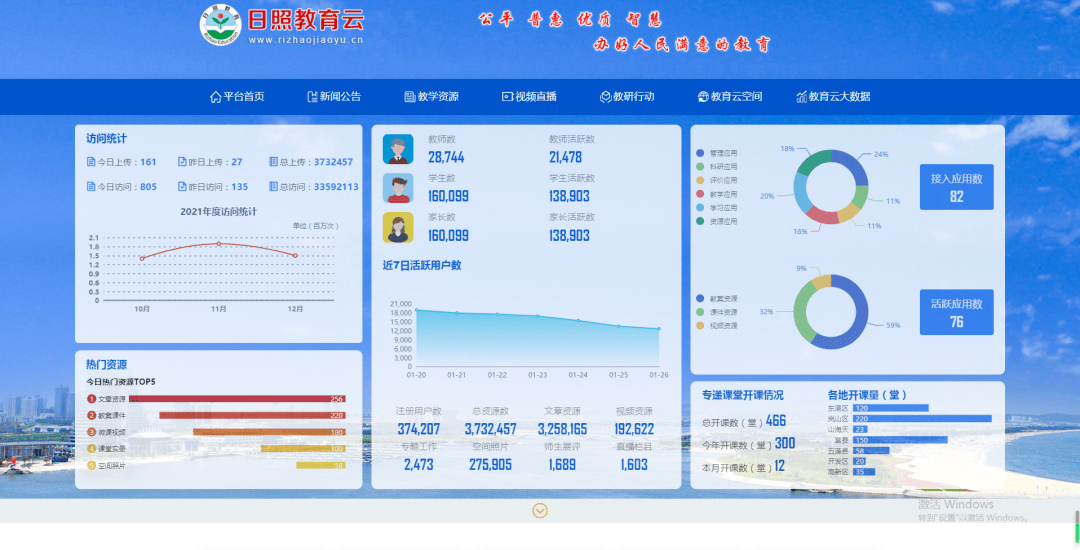
Task: Toggle 管理应用 legend item
Action: 717,154
